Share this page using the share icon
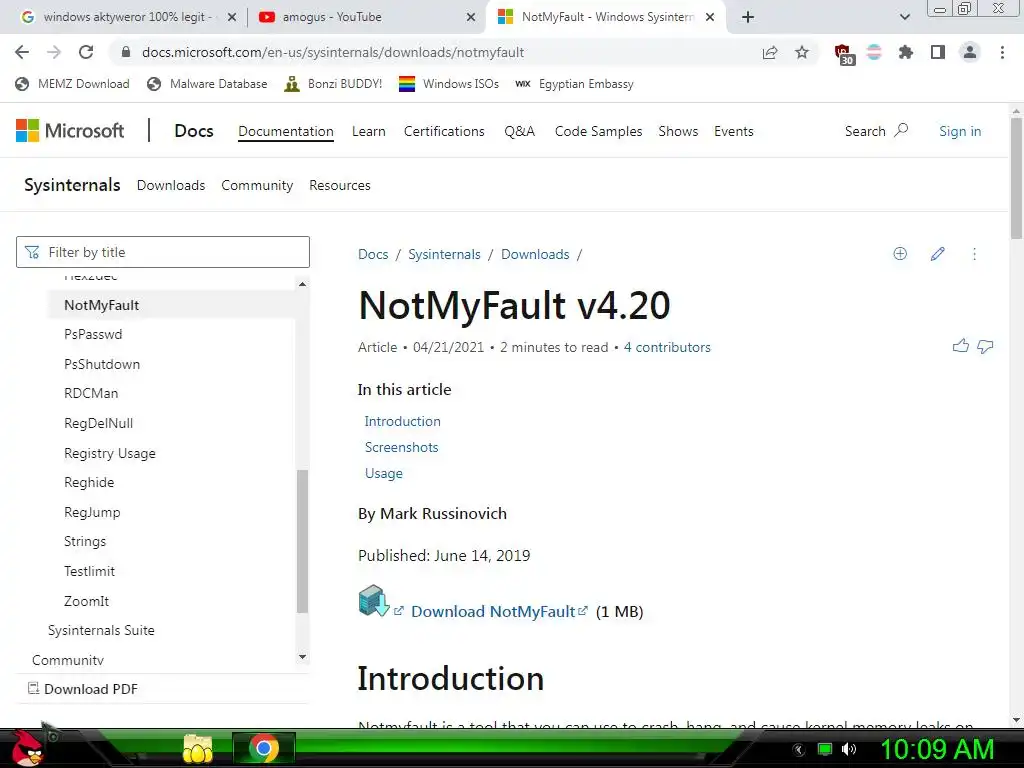This screenshot has width=1024, height=768. 770,52
